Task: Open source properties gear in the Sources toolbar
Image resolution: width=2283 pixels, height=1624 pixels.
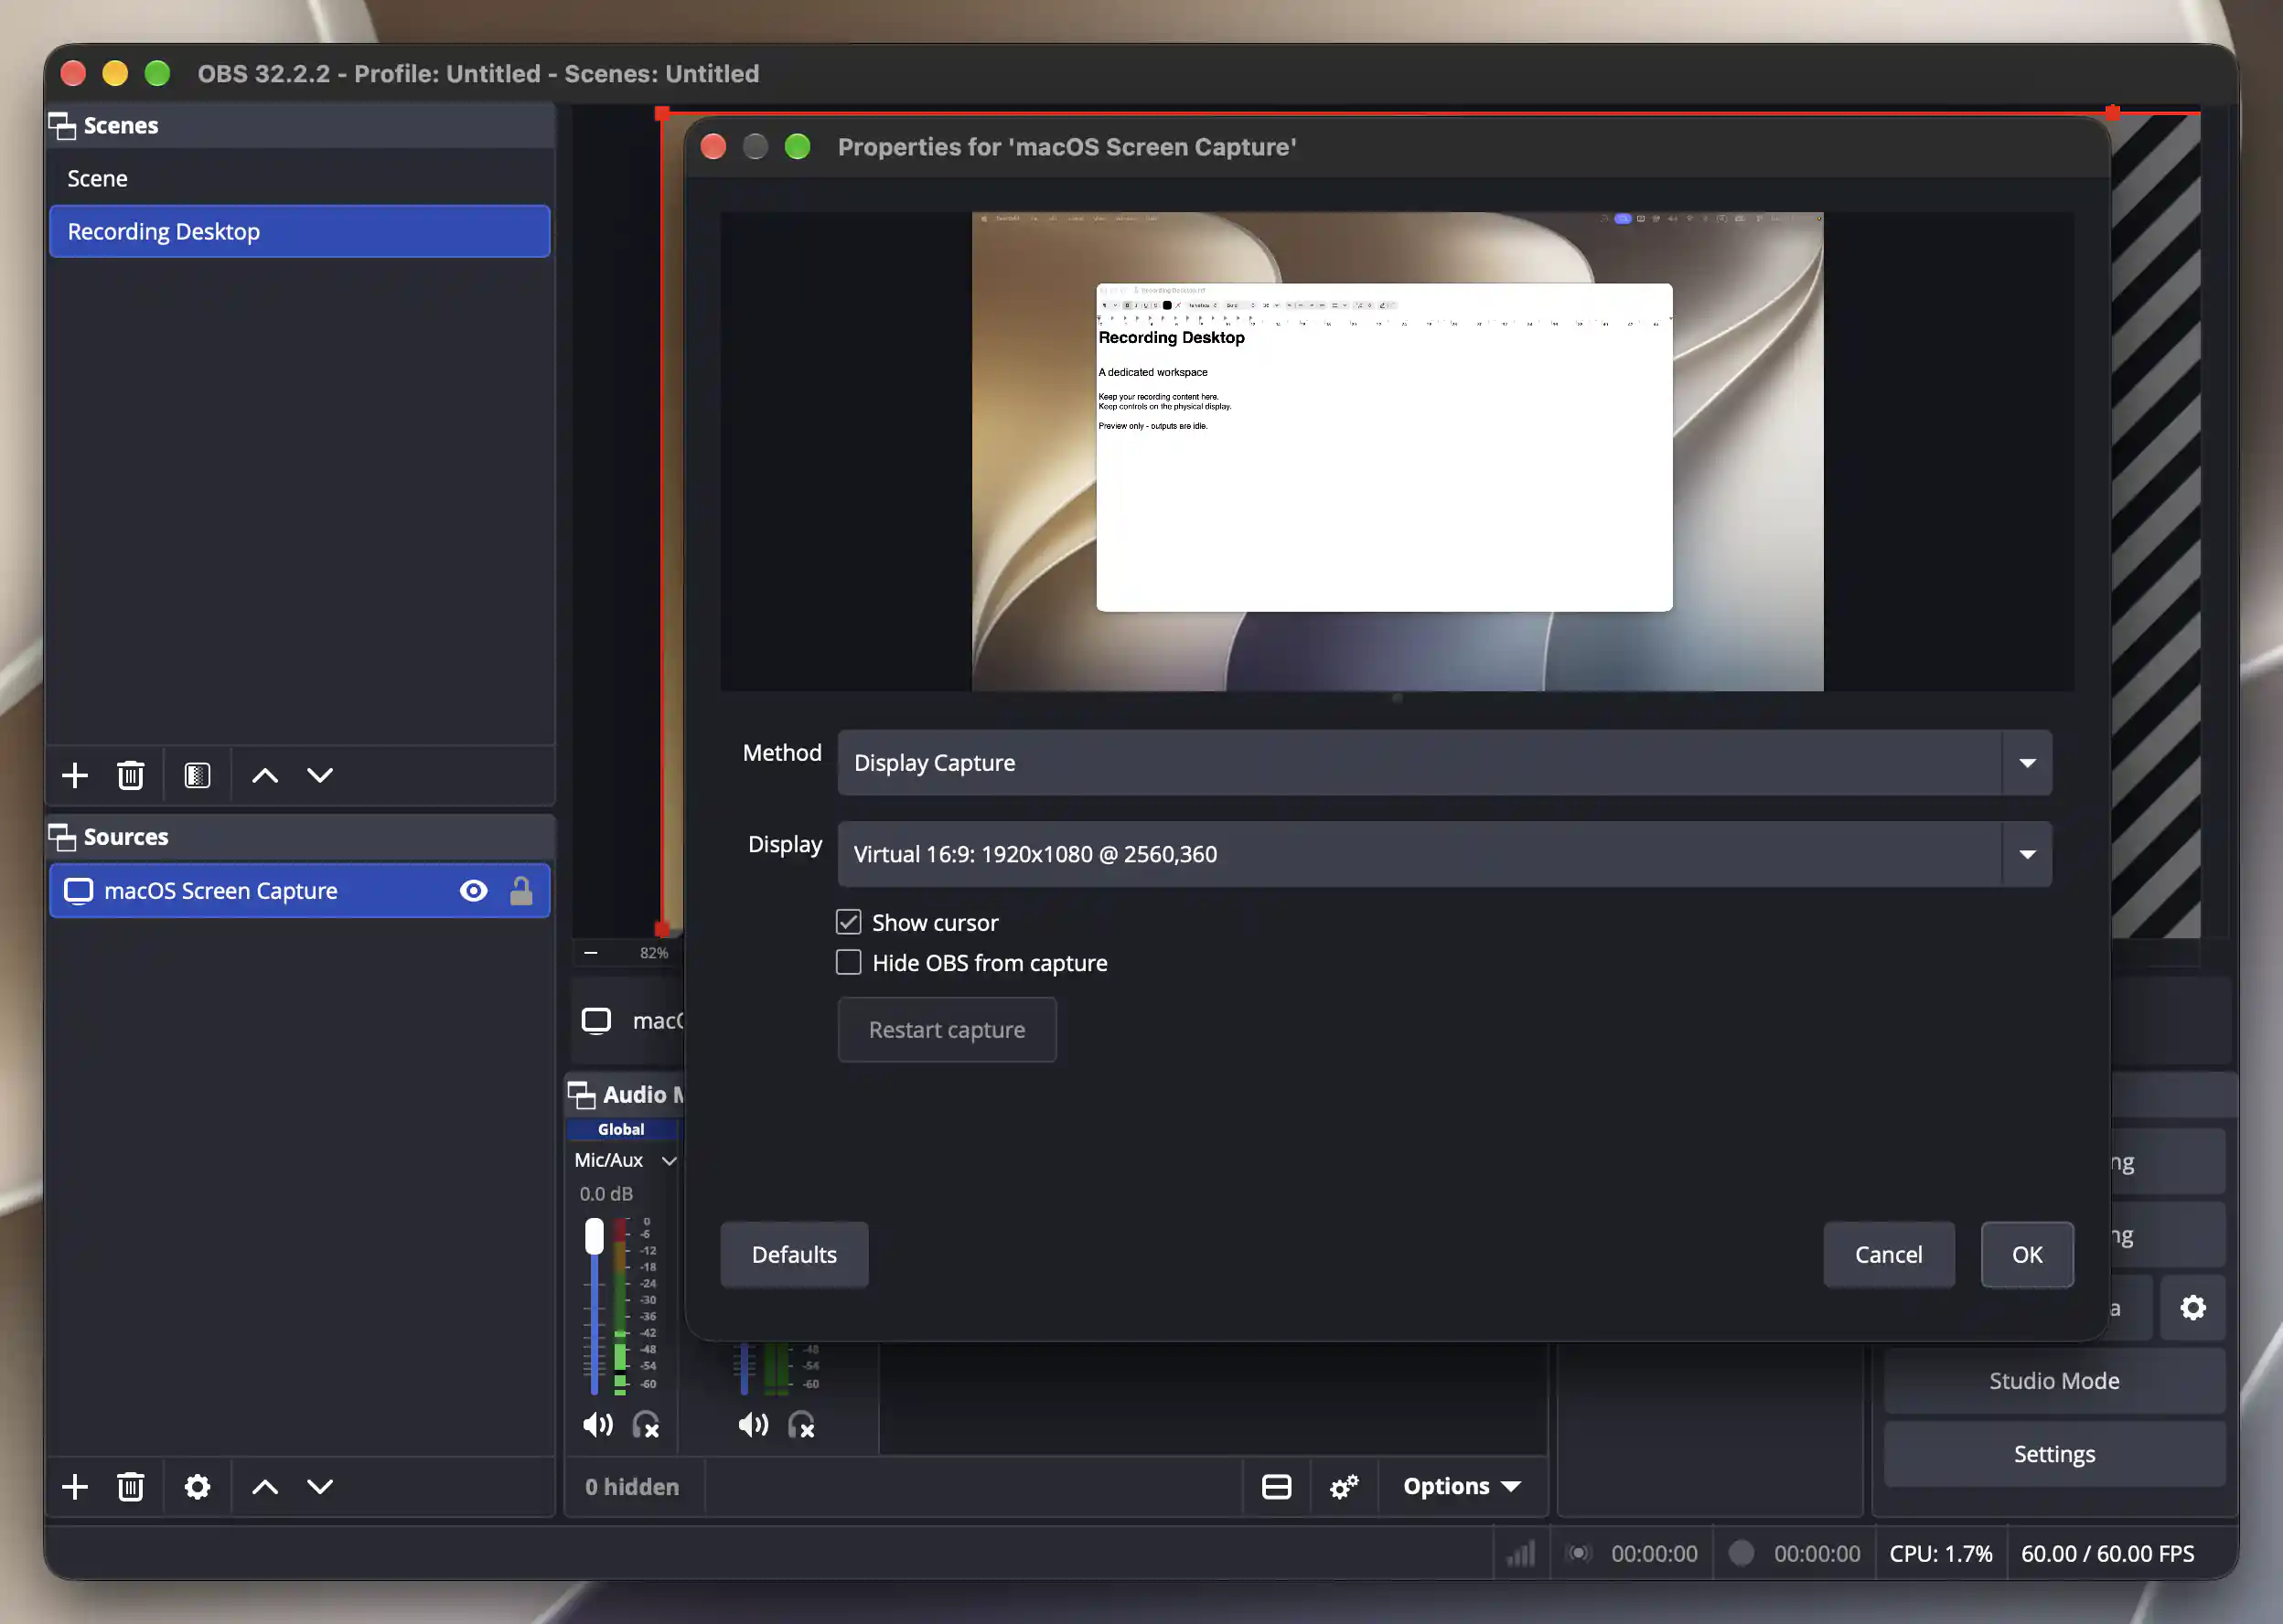Action: coord(197,1487)
